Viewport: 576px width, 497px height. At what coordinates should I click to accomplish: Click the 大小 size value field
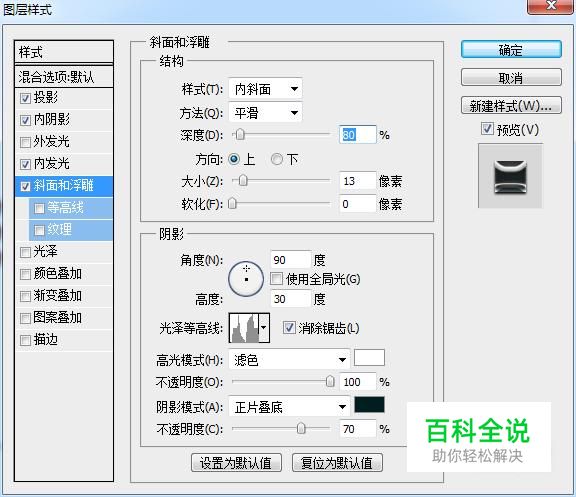pyautogui.click(x=358, y=181)
